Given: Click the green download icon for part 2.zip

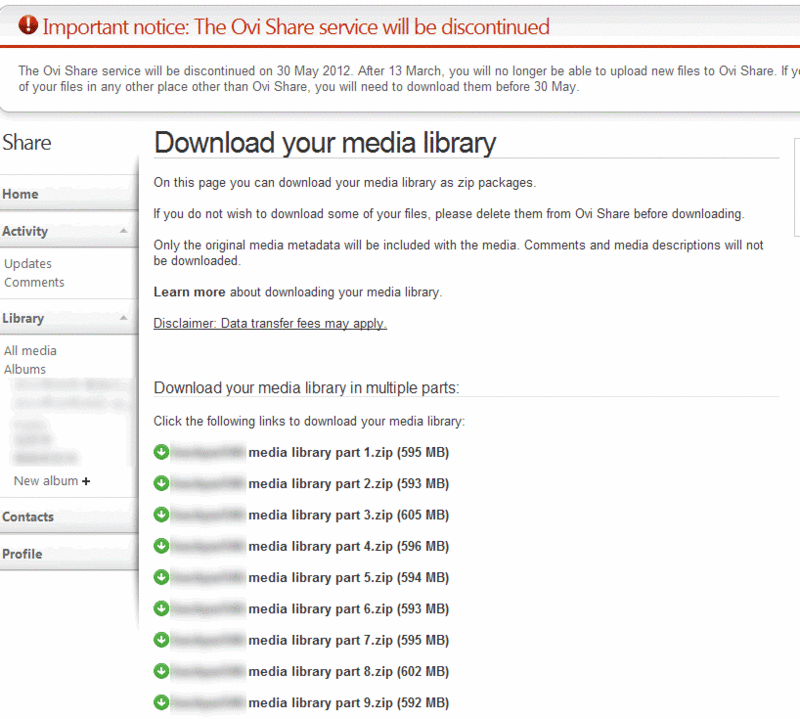Looking at the screenshot, I should [161, 483].
